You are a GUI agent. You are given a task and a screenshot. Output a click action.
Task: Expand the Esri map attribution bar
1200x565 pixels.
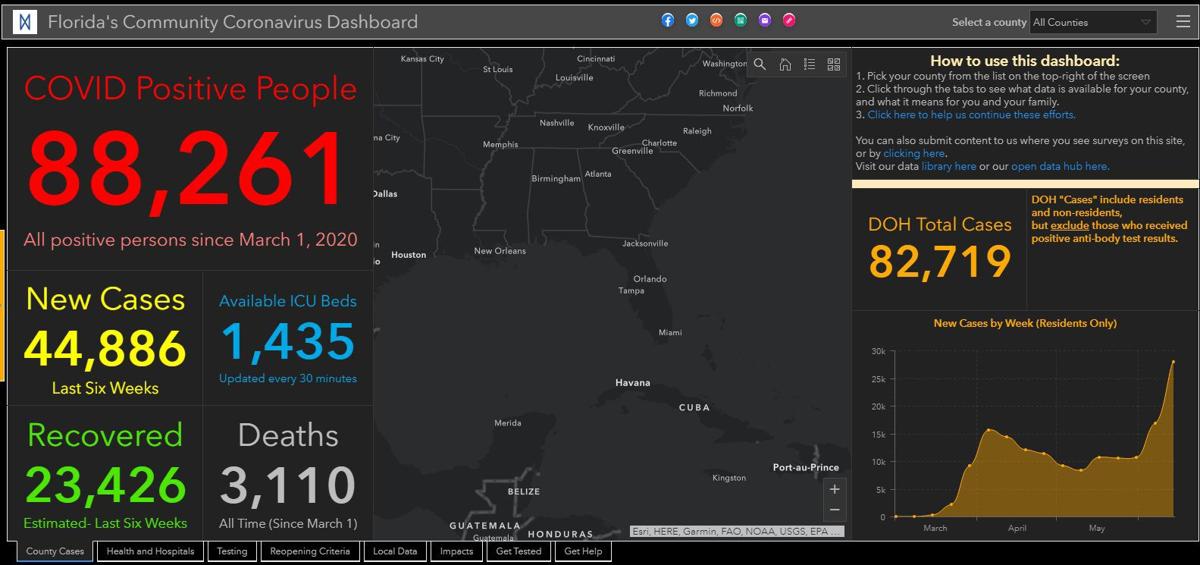737,531
